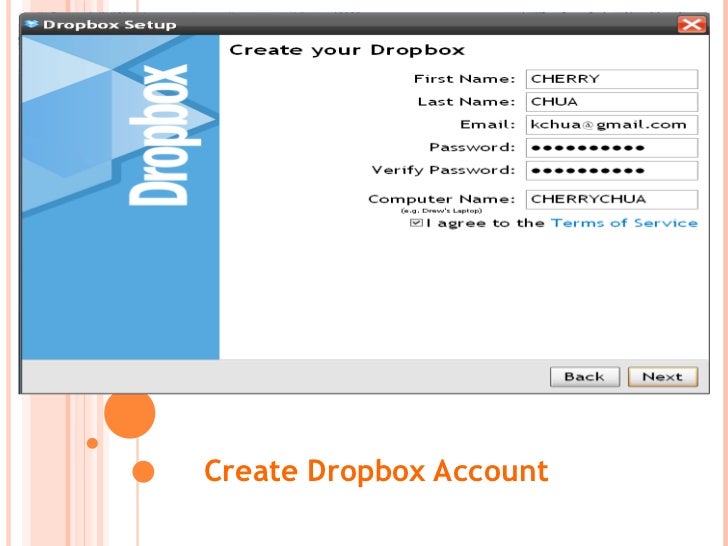This screenshot has width=728, height=546.
Task: Click the "(e.g. Drew's Laptop)" hint text
Action: click(442, 211)
